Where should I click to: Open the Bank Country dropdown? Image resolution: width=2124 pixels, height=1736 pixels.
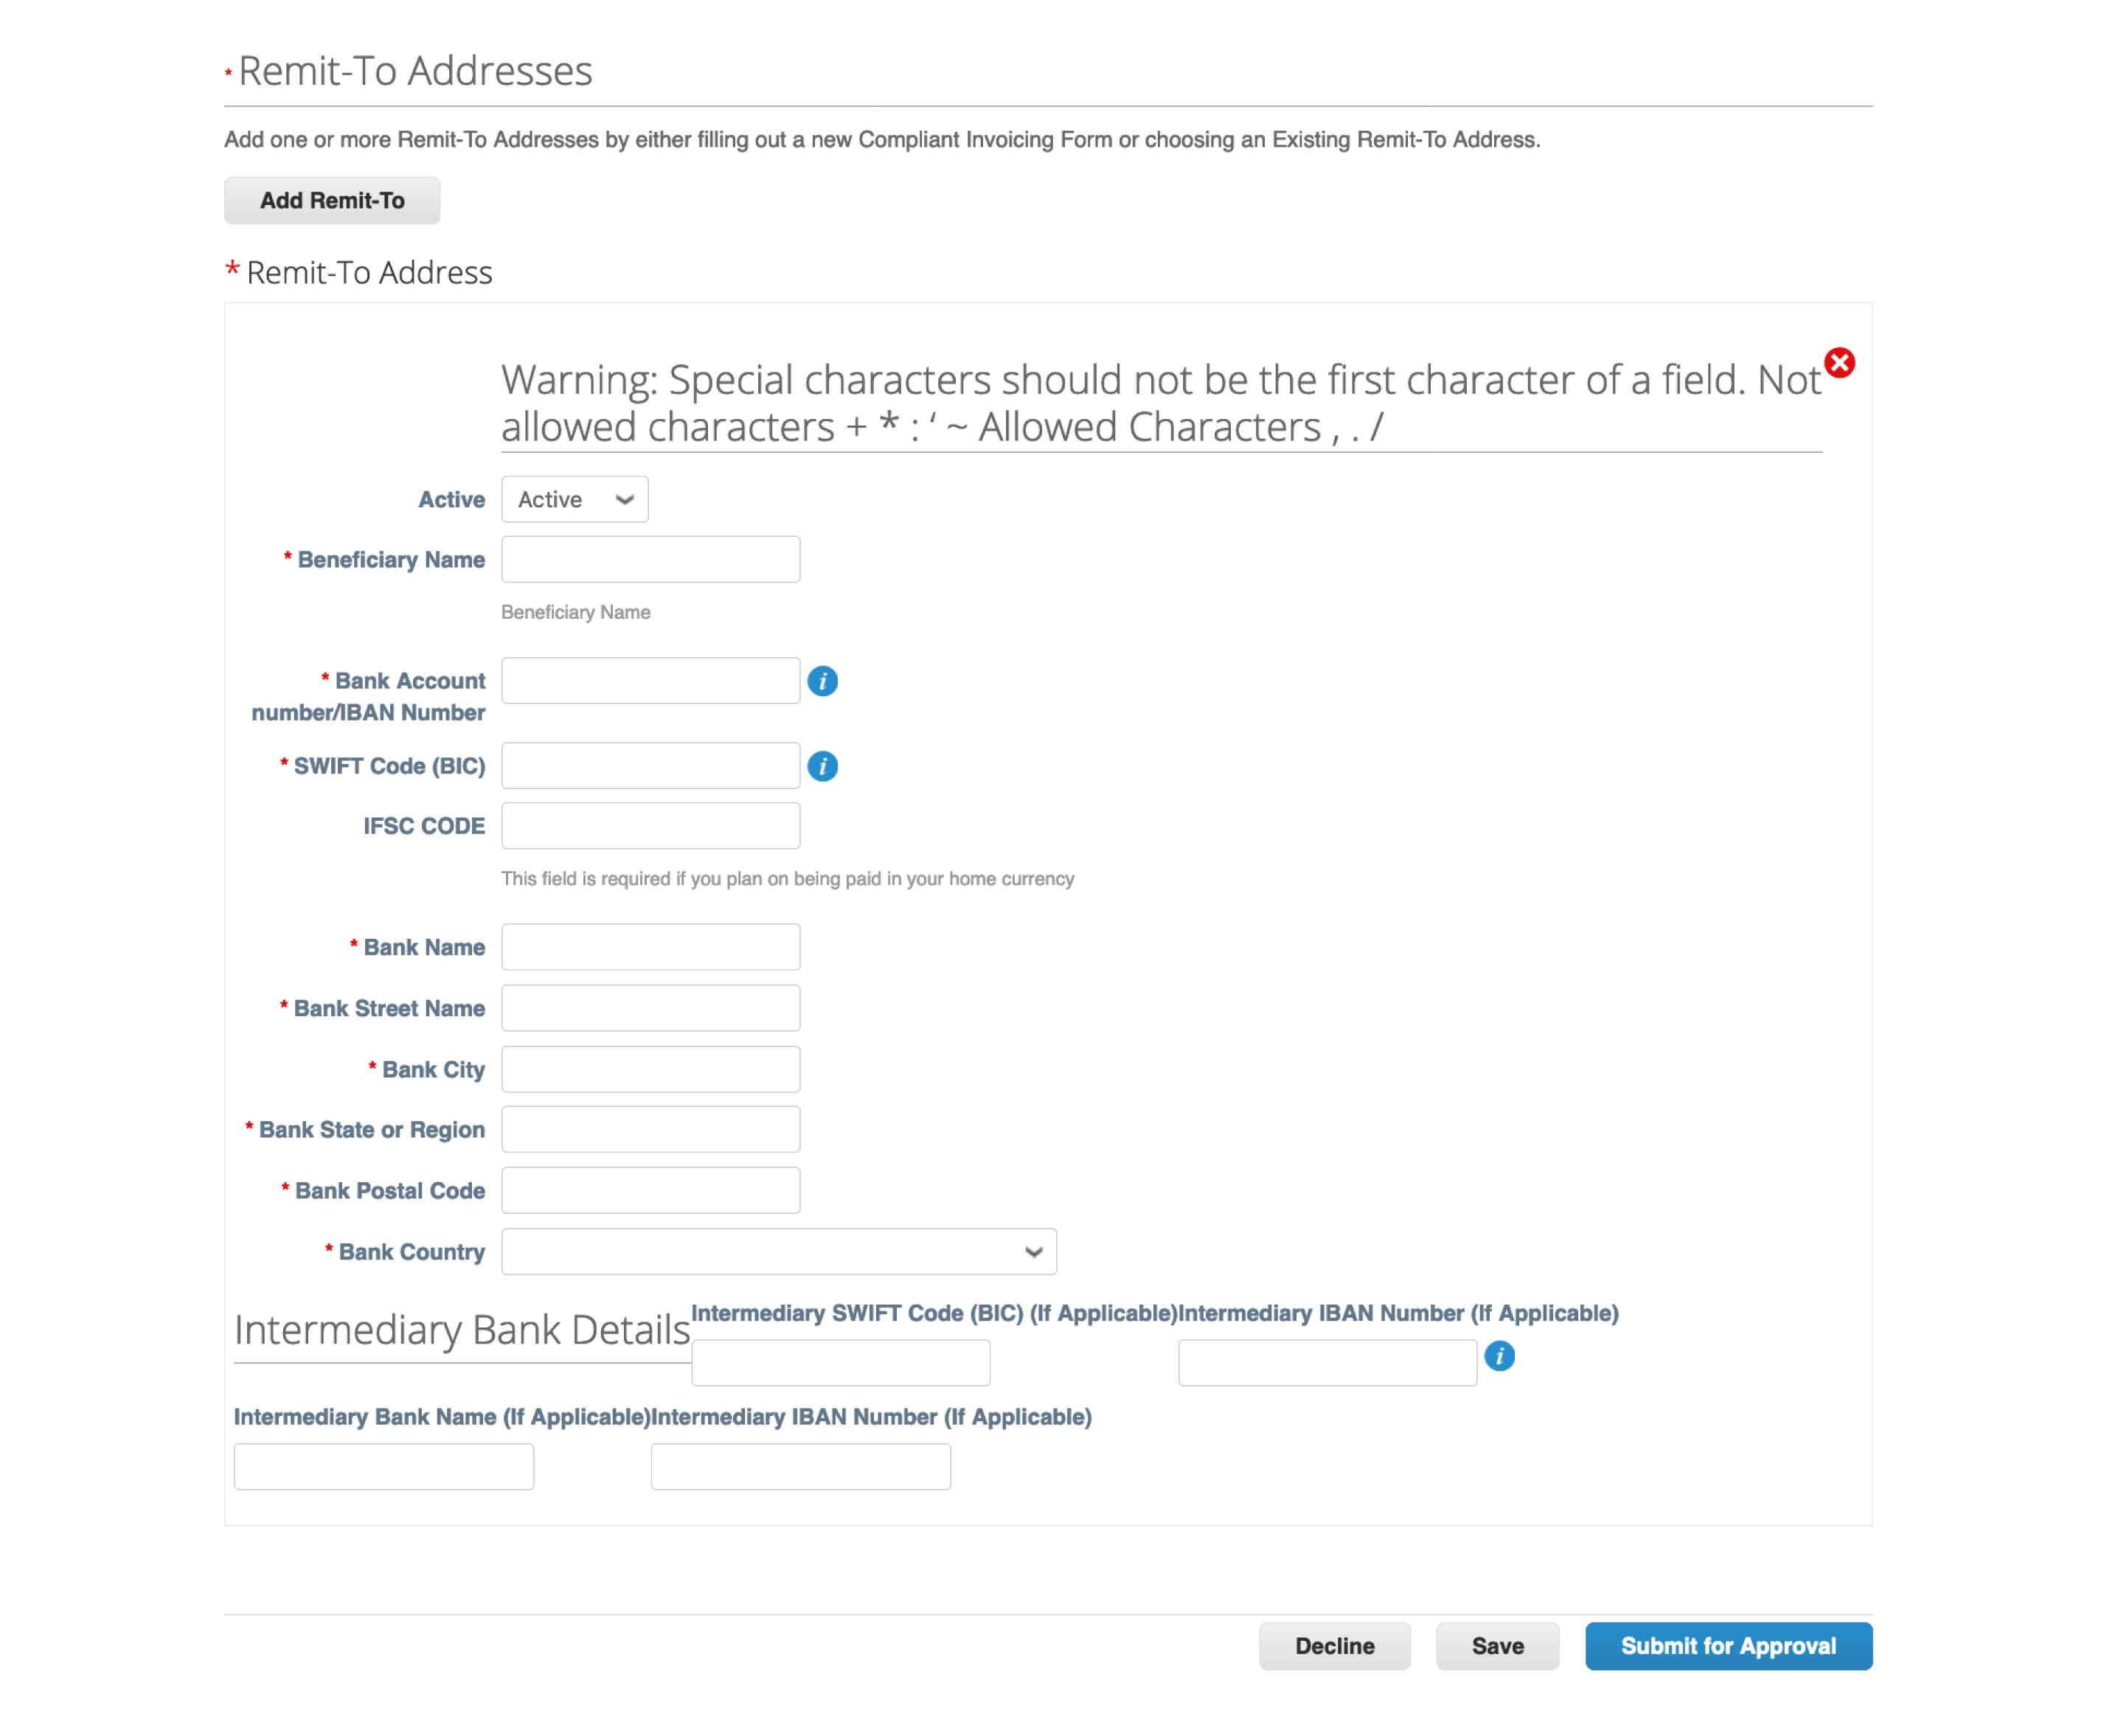click(x=778, y=1251)
